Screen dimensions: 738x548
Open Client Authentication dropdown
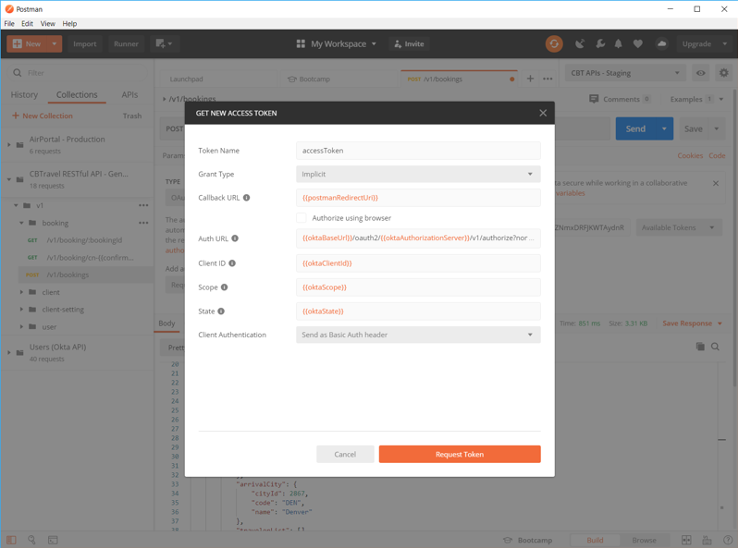coord(418,335)
